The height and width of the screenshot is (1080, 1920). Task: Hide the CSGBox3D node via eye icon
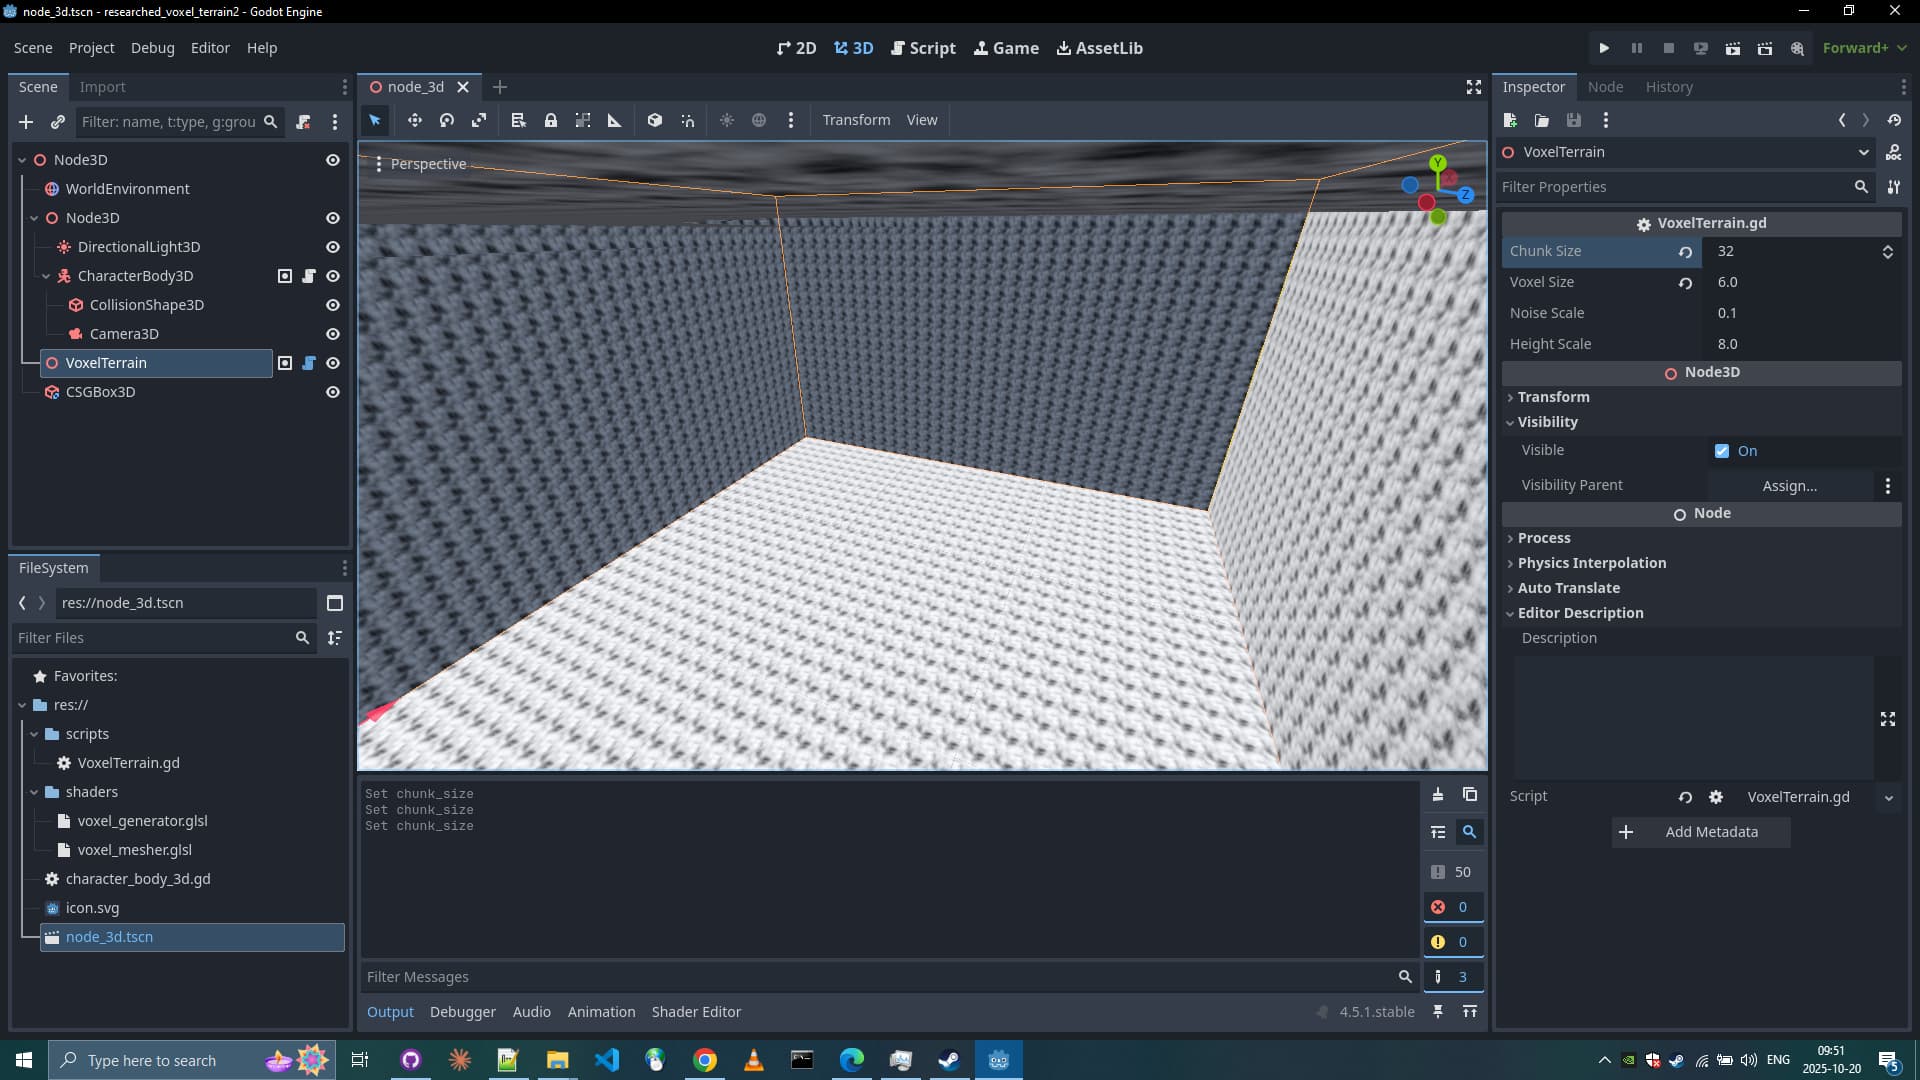[333, 392]
